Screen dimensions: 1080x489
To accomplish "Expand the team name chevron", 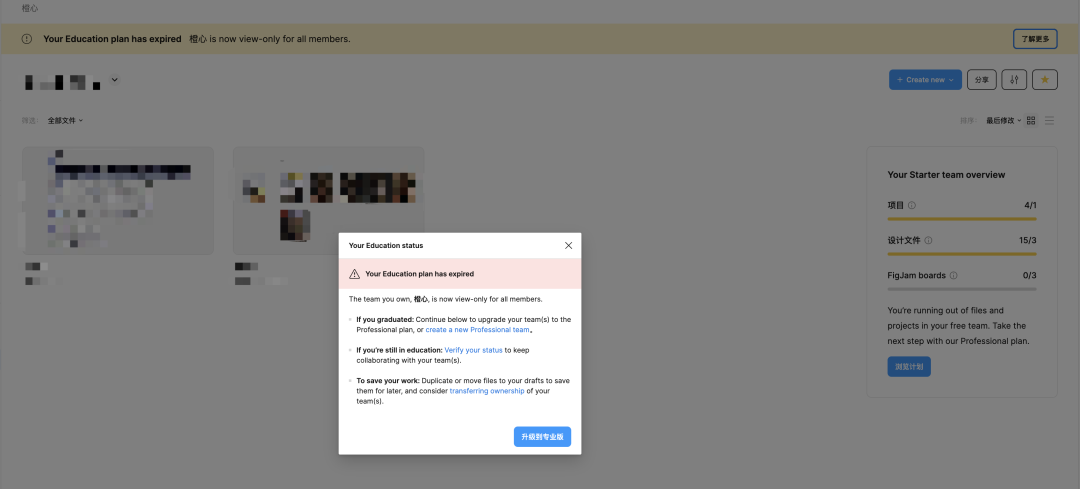I will [115, 79].
